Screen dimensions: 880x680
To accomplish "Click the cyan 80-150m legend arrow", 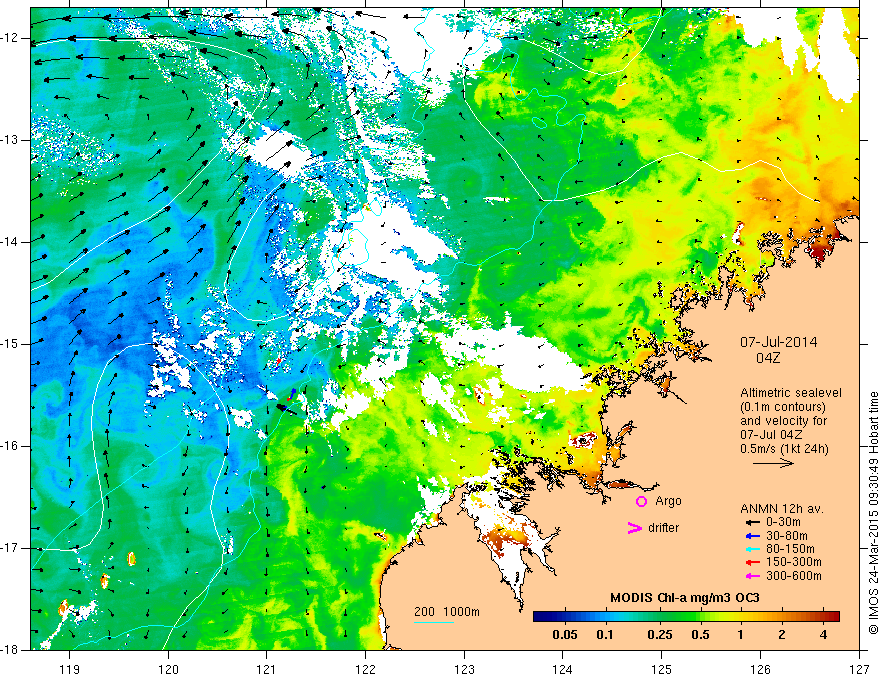I will point(752,549).
